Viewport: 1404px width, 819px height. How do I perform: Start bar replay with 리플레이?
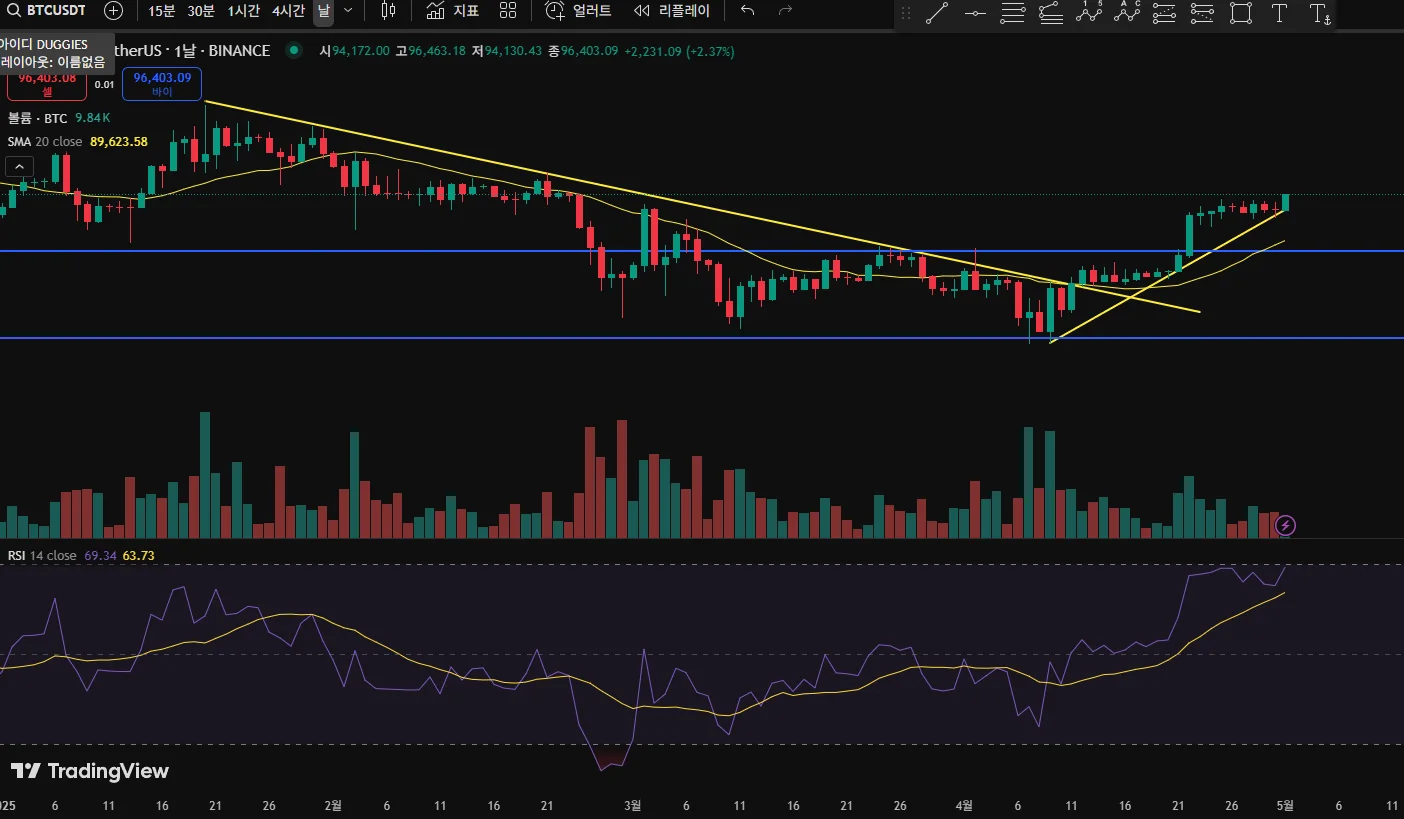(672, 11)
